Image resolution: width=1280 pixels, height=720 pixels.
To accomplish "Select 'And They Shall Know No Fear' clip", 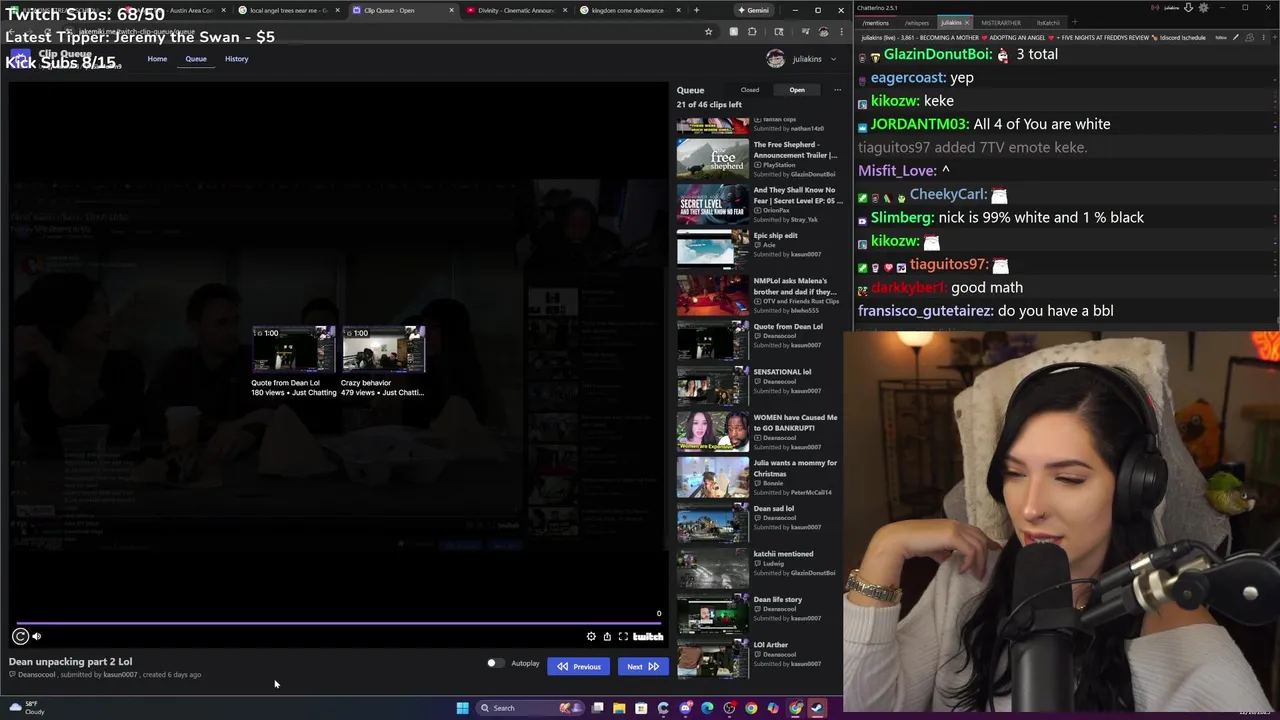I will [758, 205].
